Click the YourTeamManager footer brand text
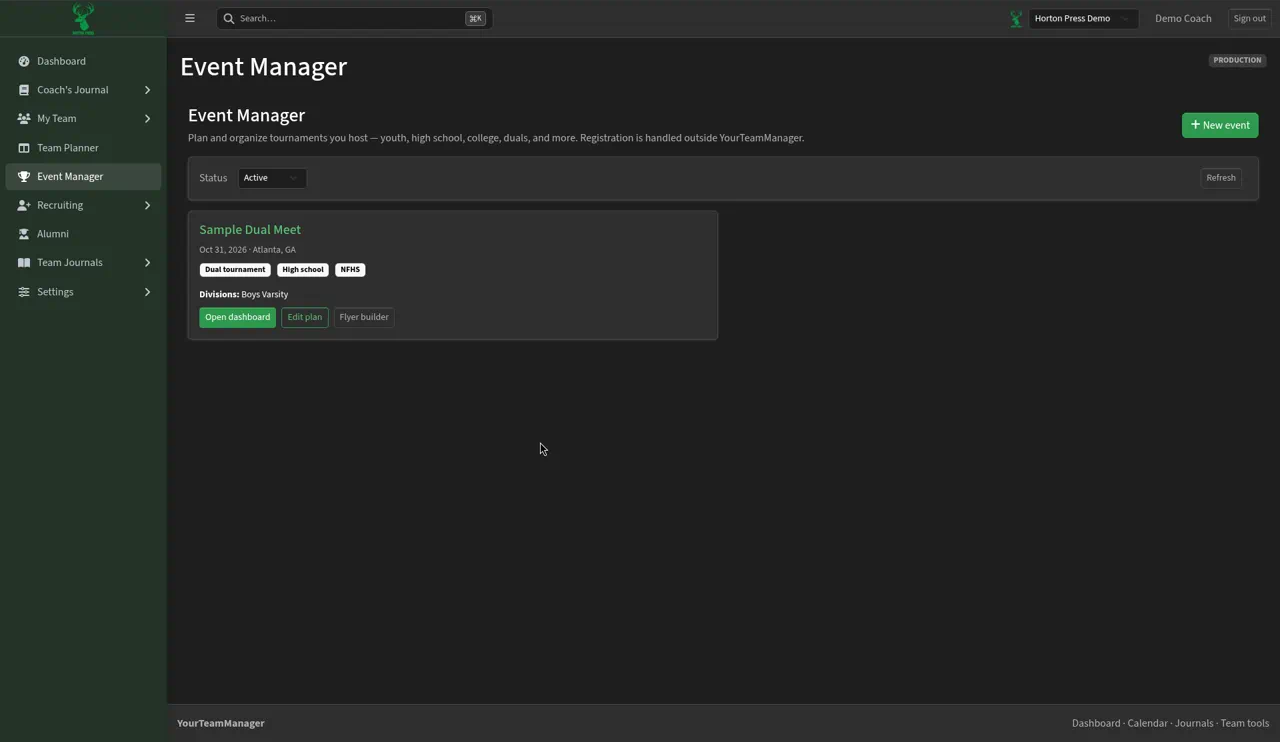This screenshot has width=1280, height=742. tap(221, 723)
